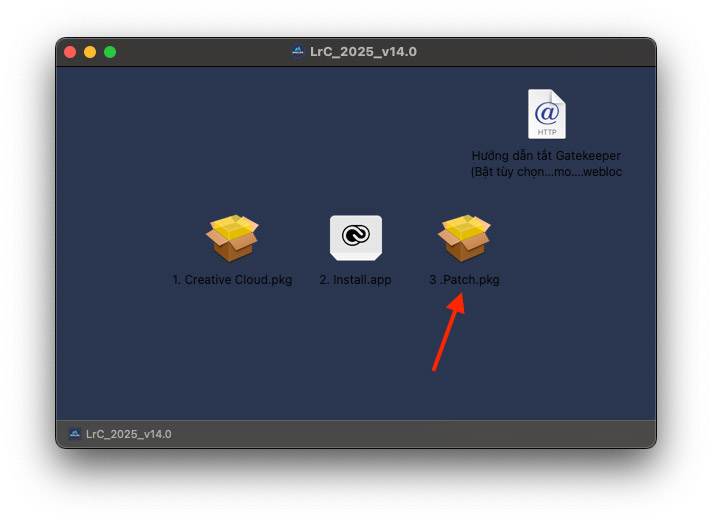
Task: Close the window with the red button
Action: [x=70, y=52]
